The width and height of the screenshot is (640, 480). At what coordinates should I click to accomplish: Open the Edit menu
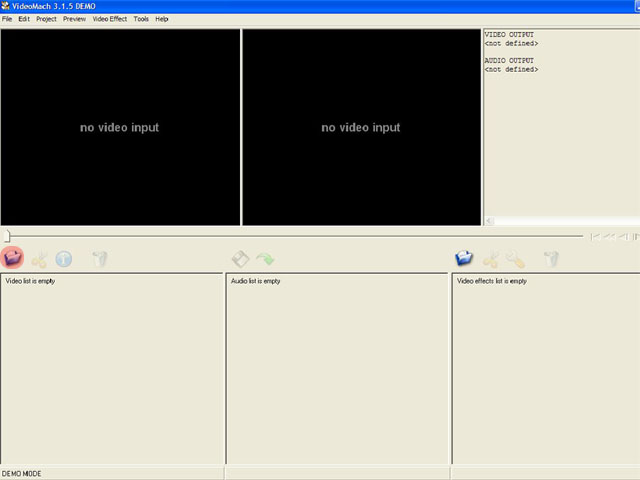(x=24, y=19)
